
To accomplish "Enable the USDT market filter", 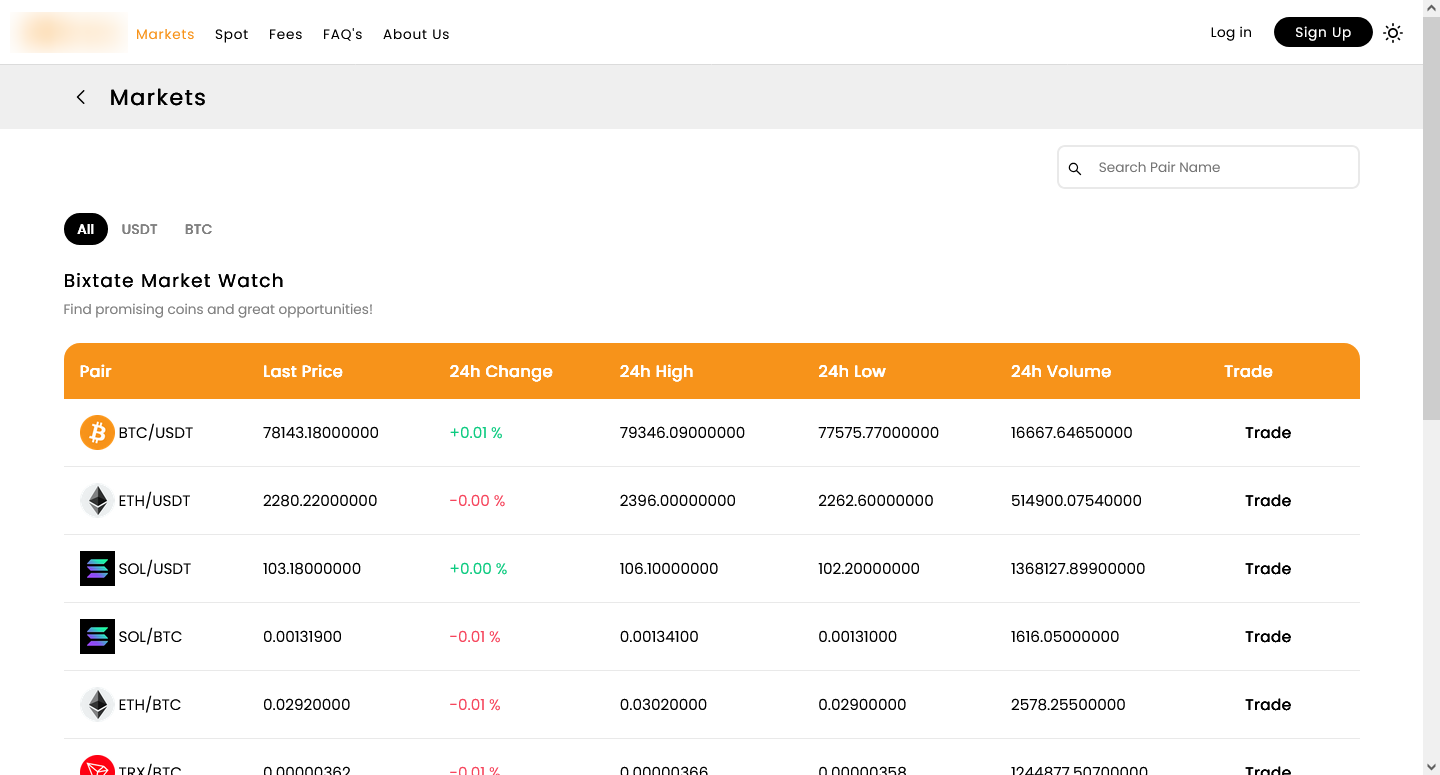I will 139,229.
